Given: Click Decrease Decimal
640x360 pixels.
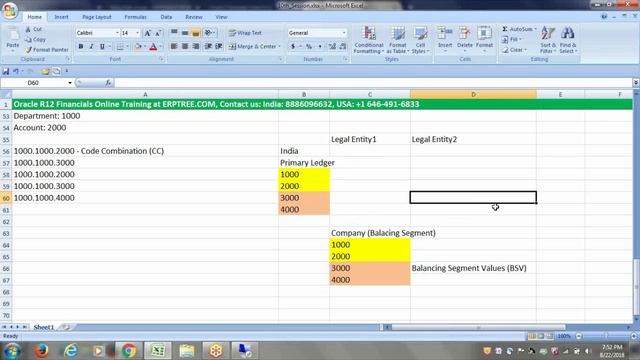Looking at the screenshot, I should pyautogui.click(x=343, y=47).
